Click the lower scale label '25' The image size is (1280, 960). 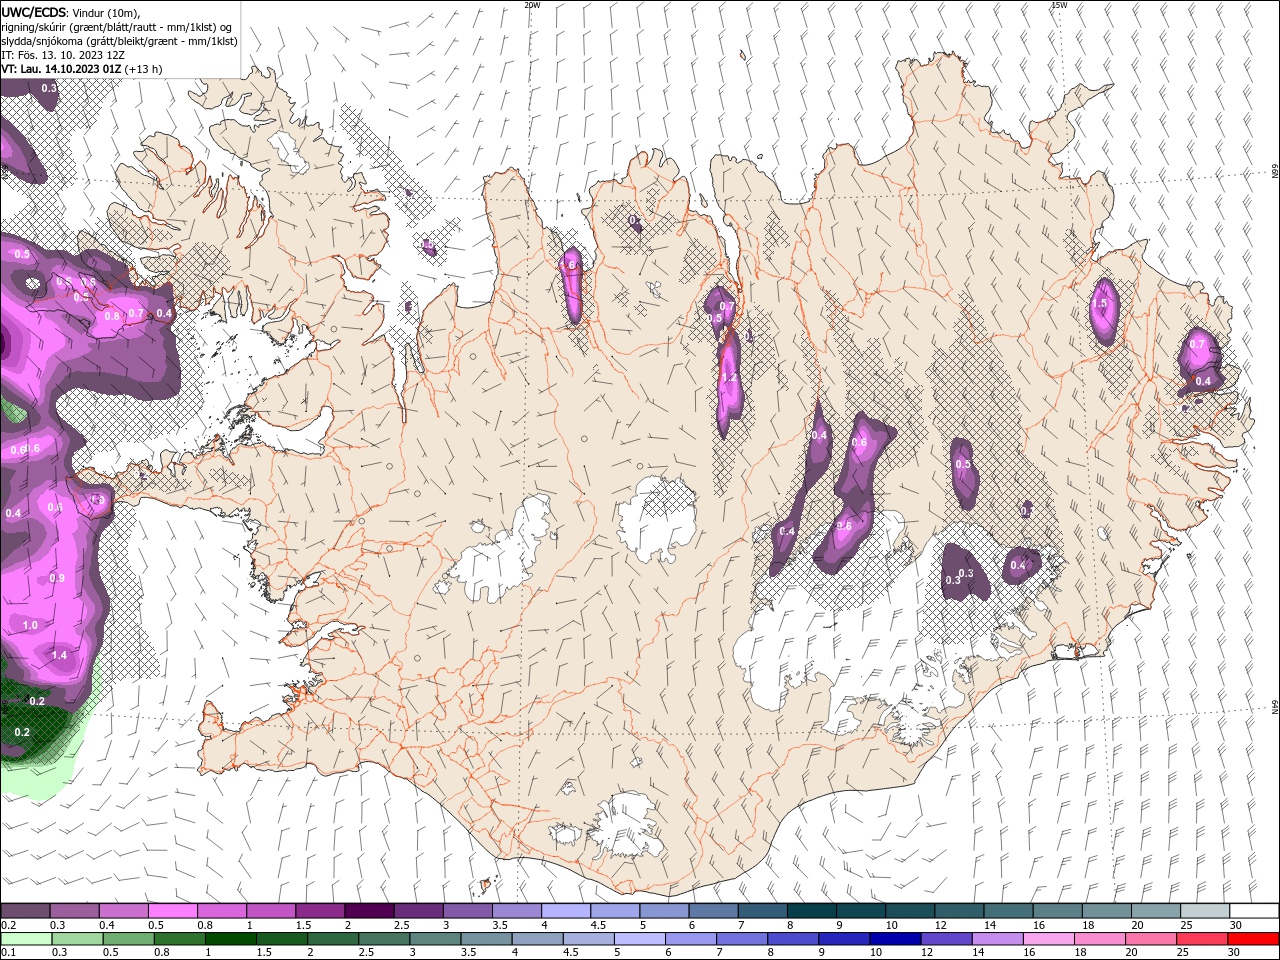pyautogui.click(x=1181, y=953)
